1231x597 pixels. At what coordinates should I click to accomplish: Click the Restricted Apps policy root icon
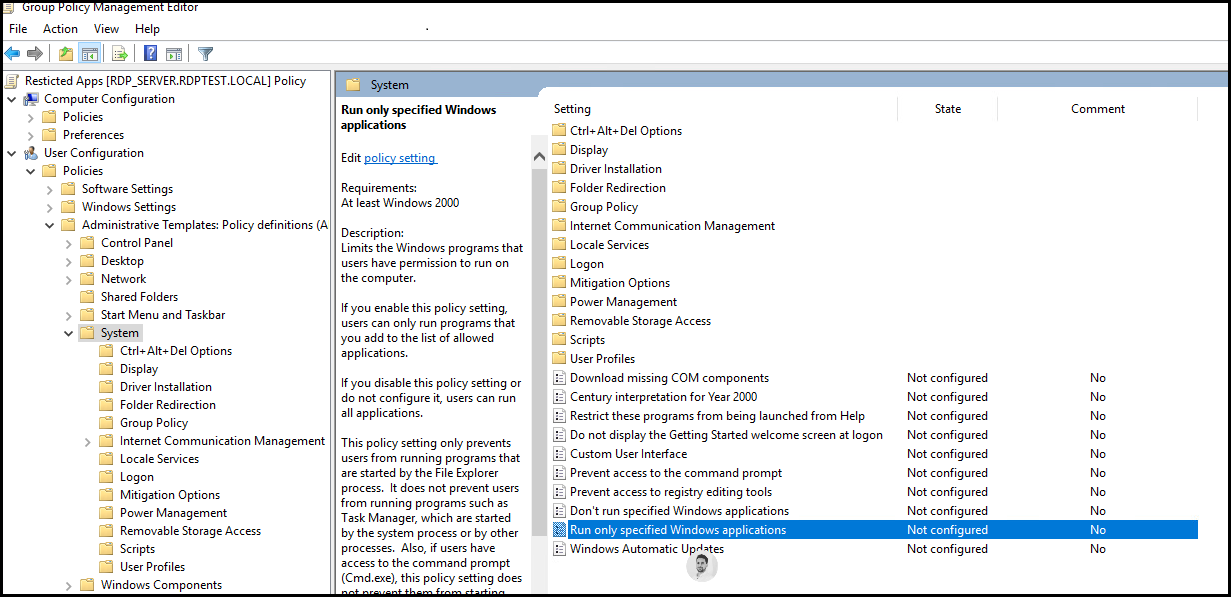pos(12,81)
